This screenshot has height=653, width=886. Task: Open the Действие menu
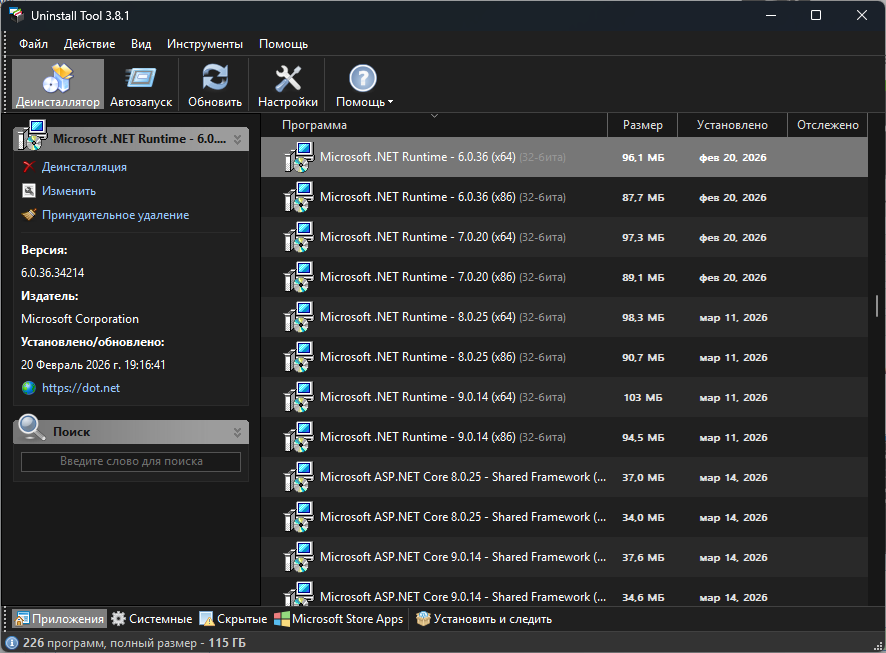click(89, 44)
